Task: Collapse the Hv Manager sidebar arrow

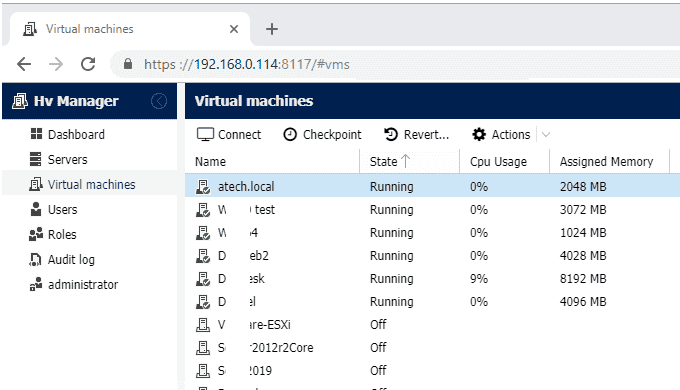Action: [x=159, y=101]
